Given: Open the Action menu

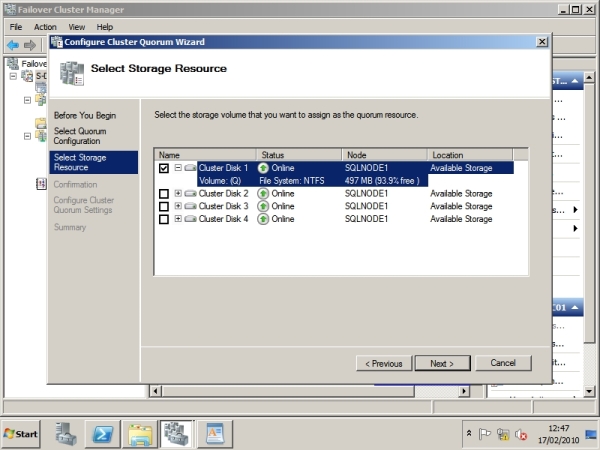Looking at the screenshot, I should click(45, 27).
